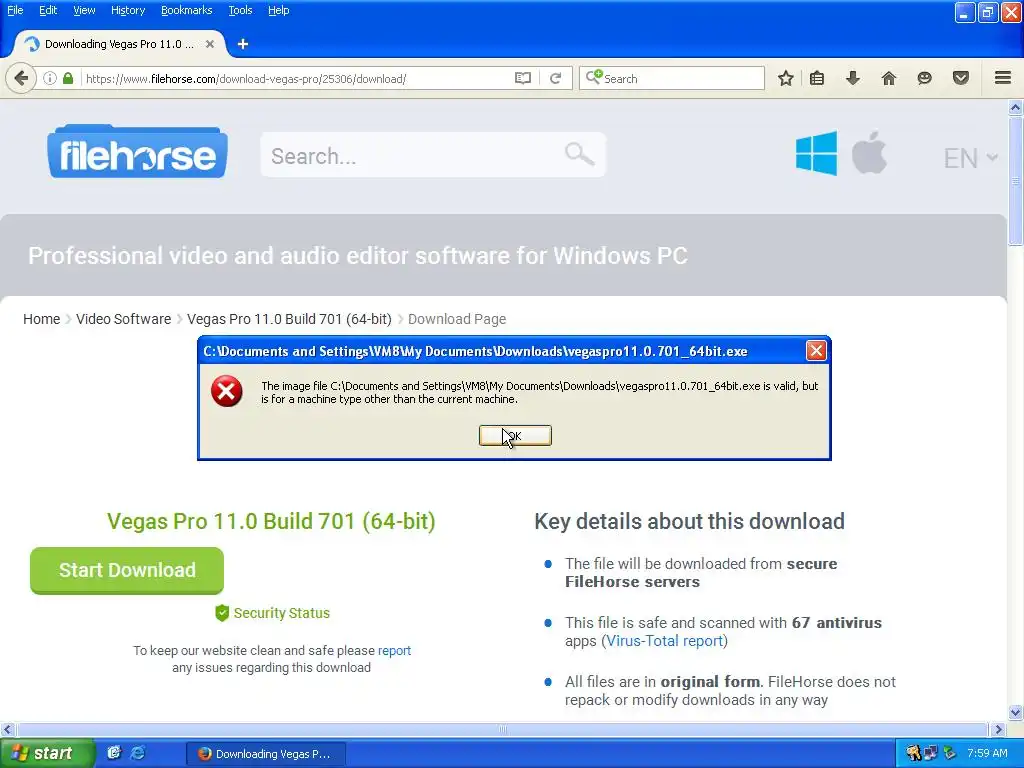Select the Windows platform logo
1024x768 pixels.
816,153
